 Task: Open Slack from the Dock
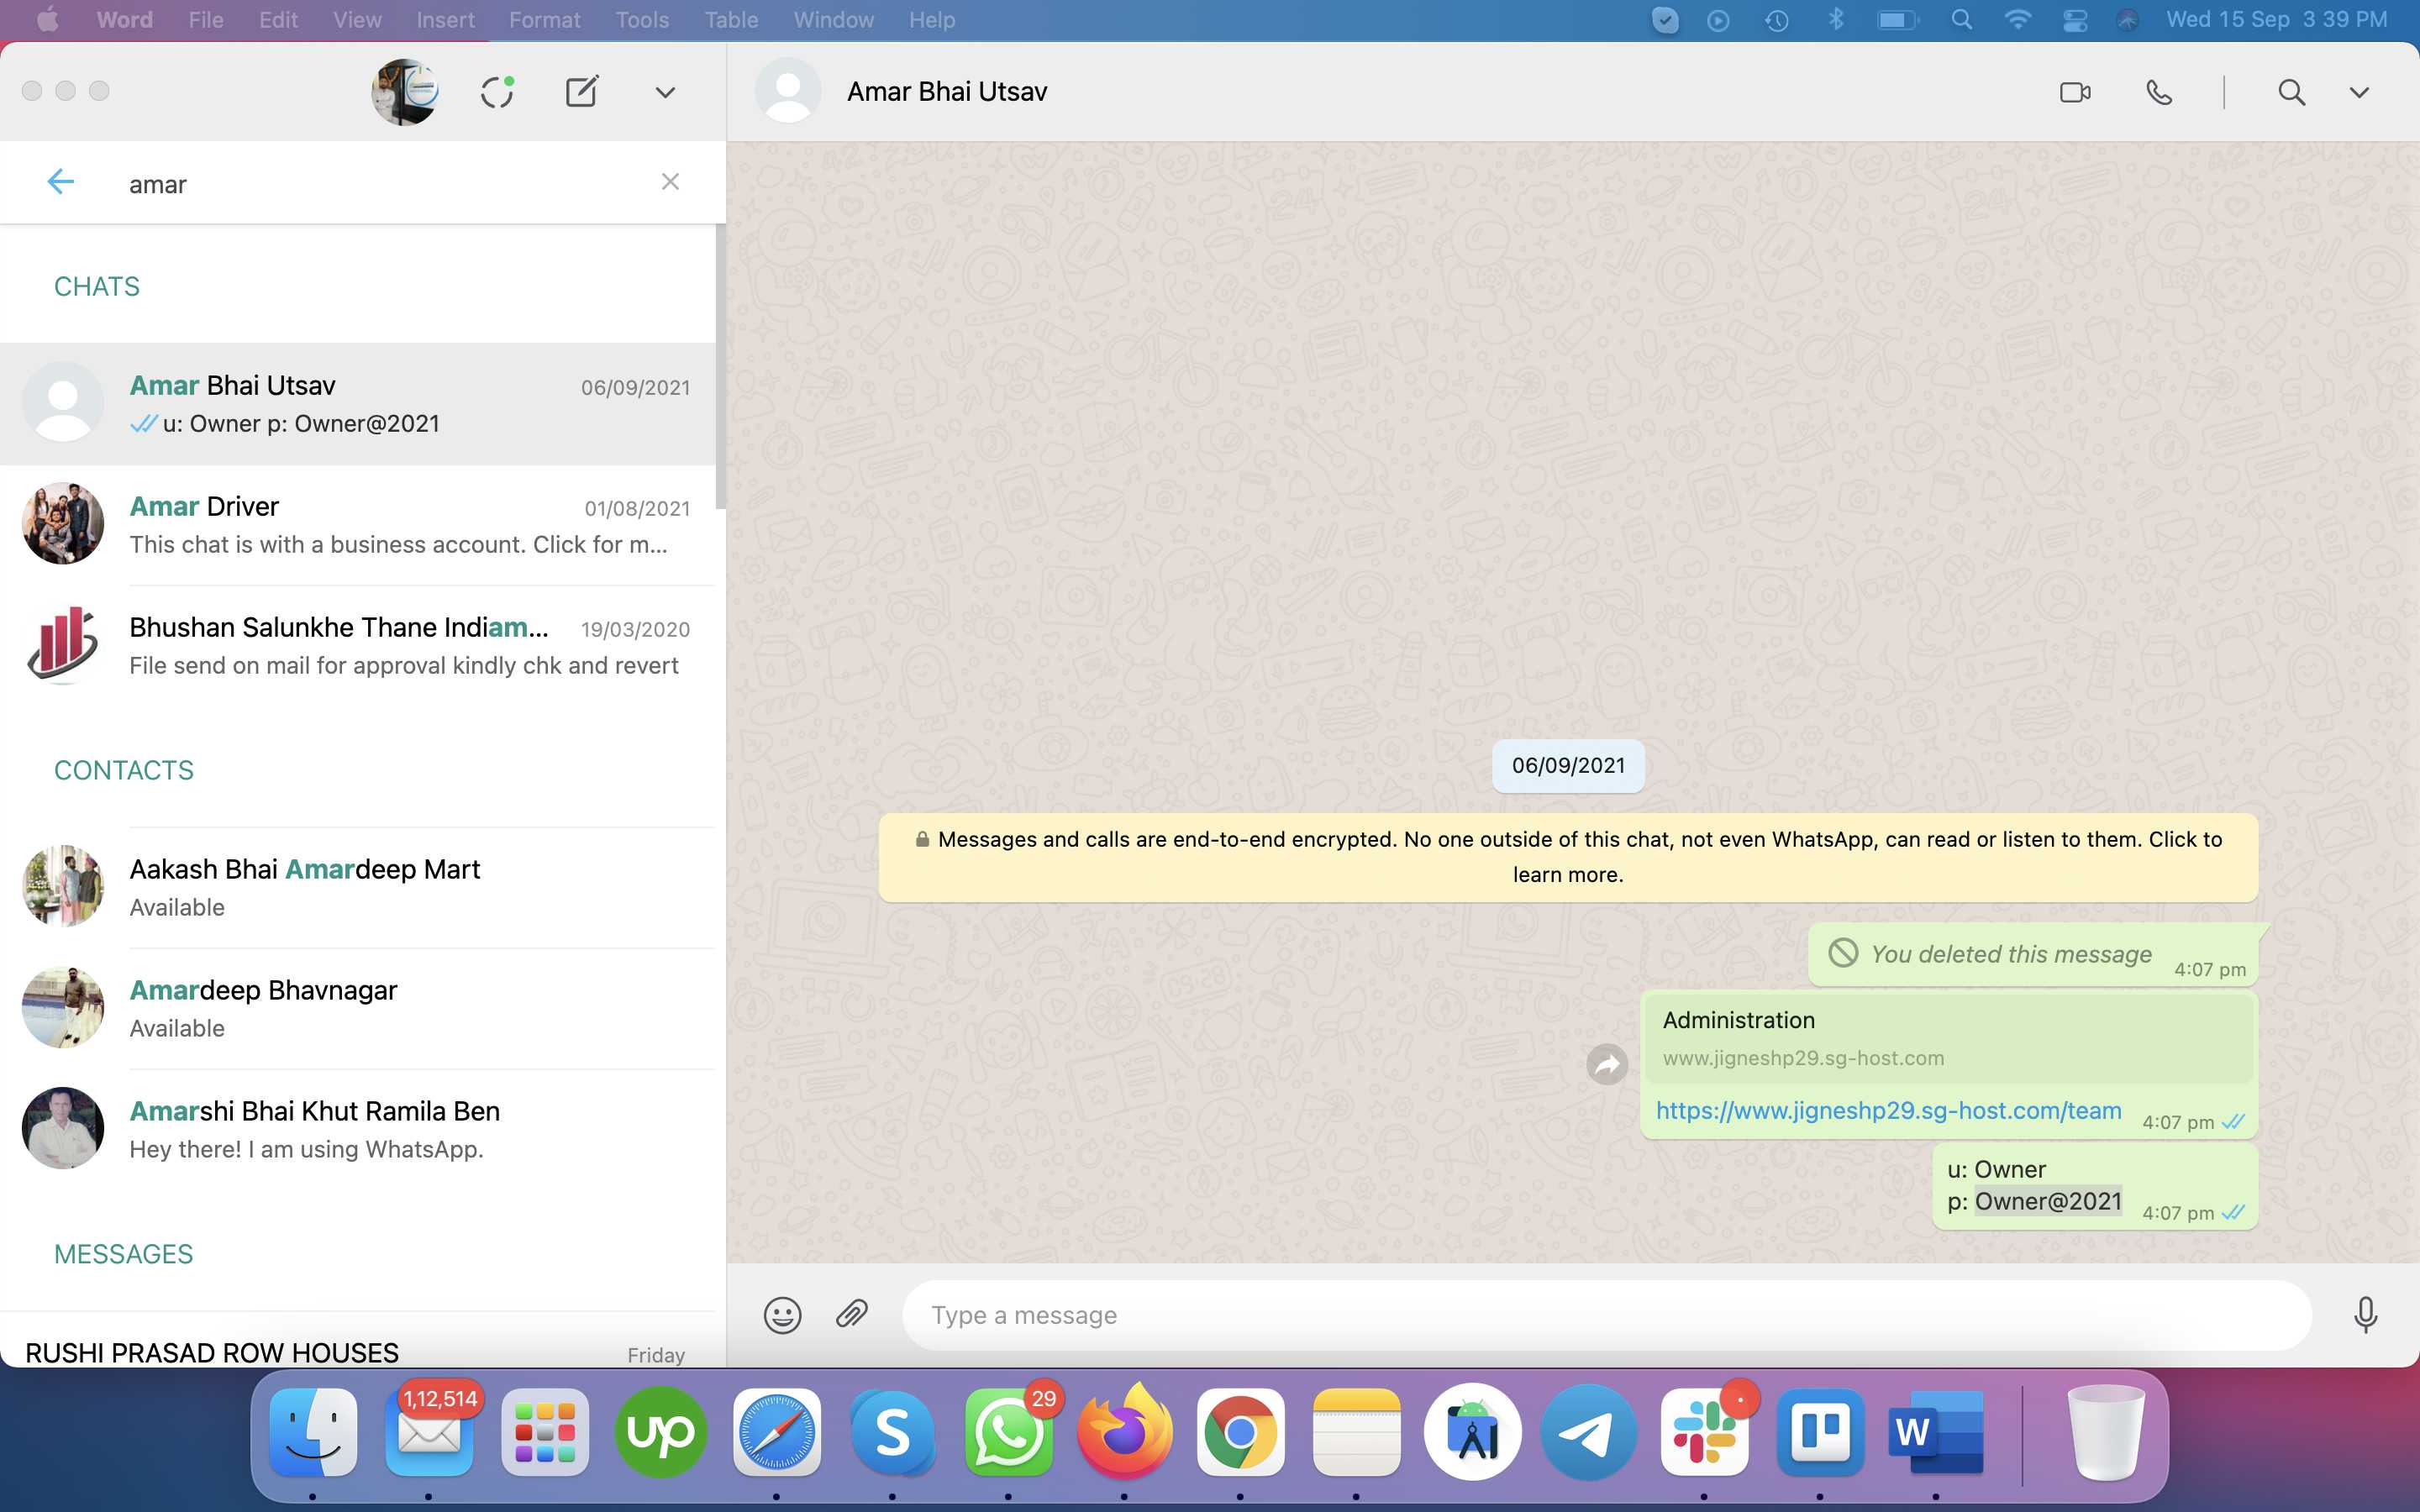click(1705, 1433)
